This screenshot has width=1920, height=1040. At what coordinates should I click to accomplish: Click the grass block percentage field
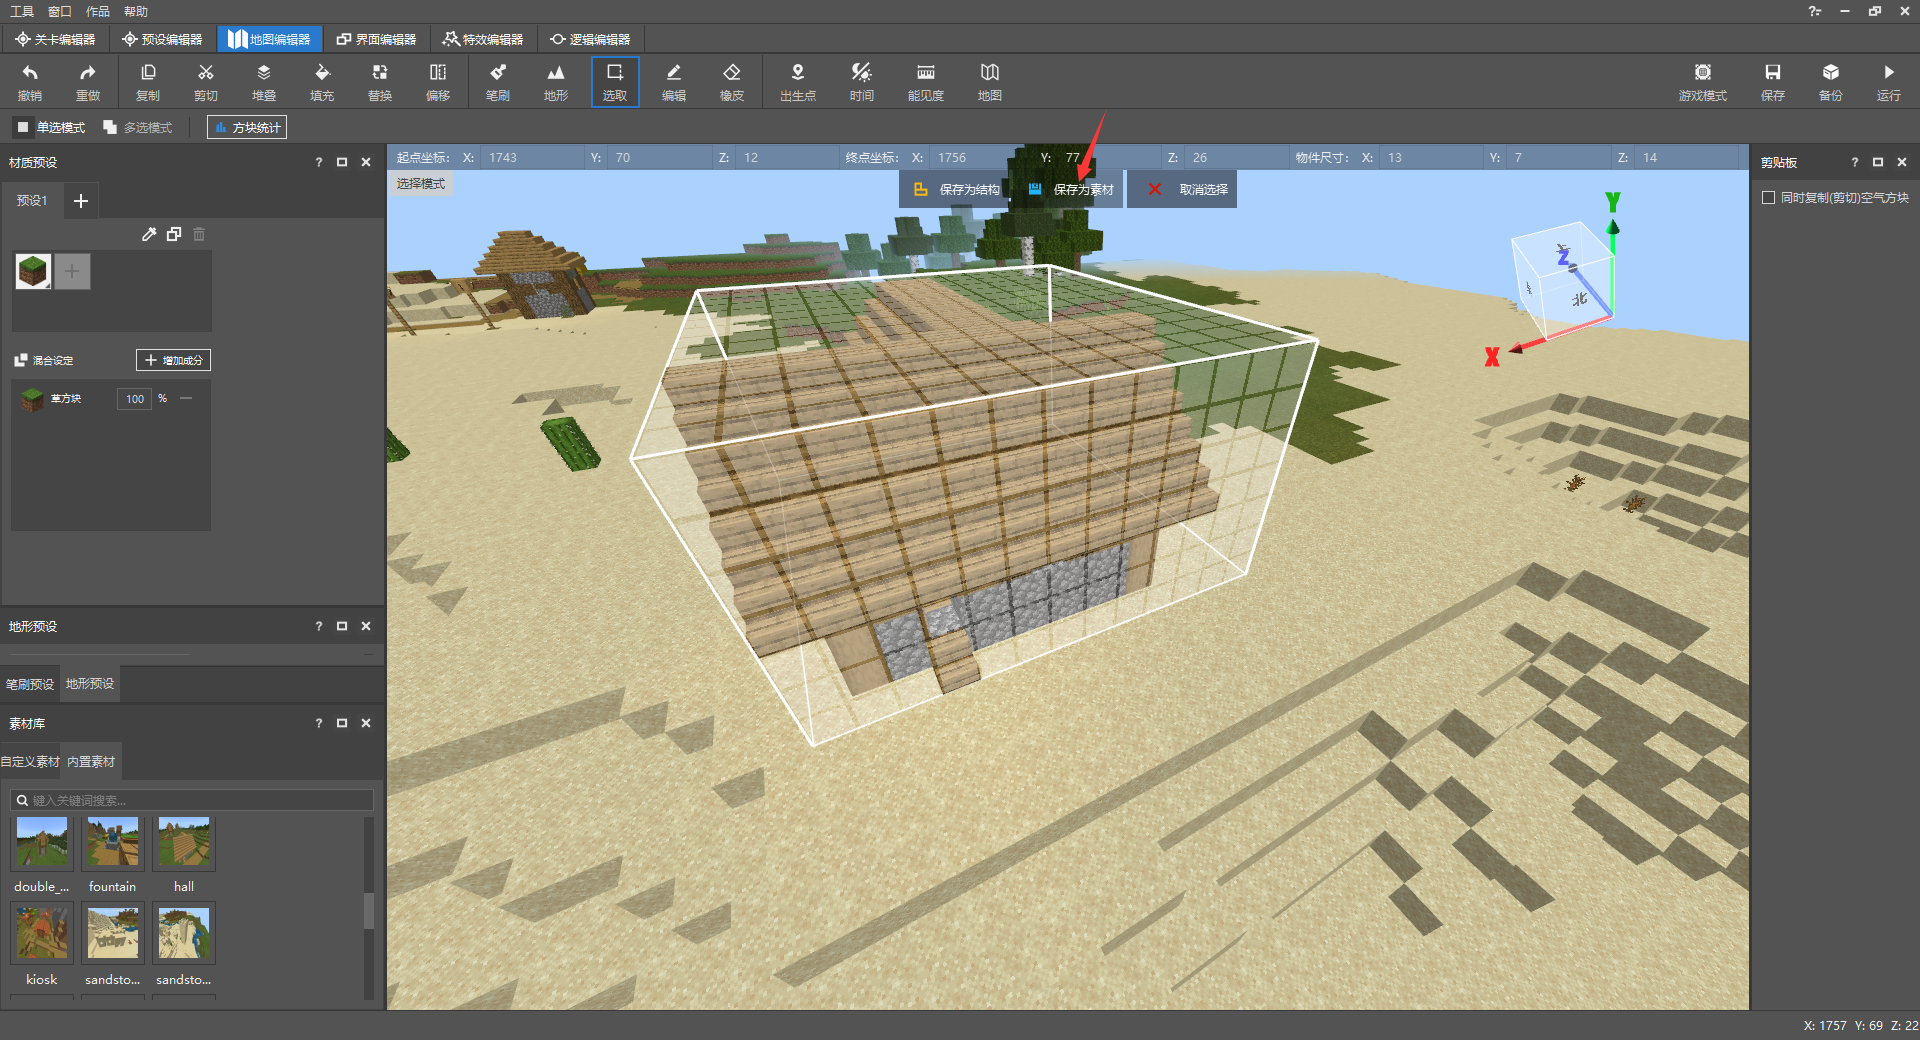pos(134,398)
